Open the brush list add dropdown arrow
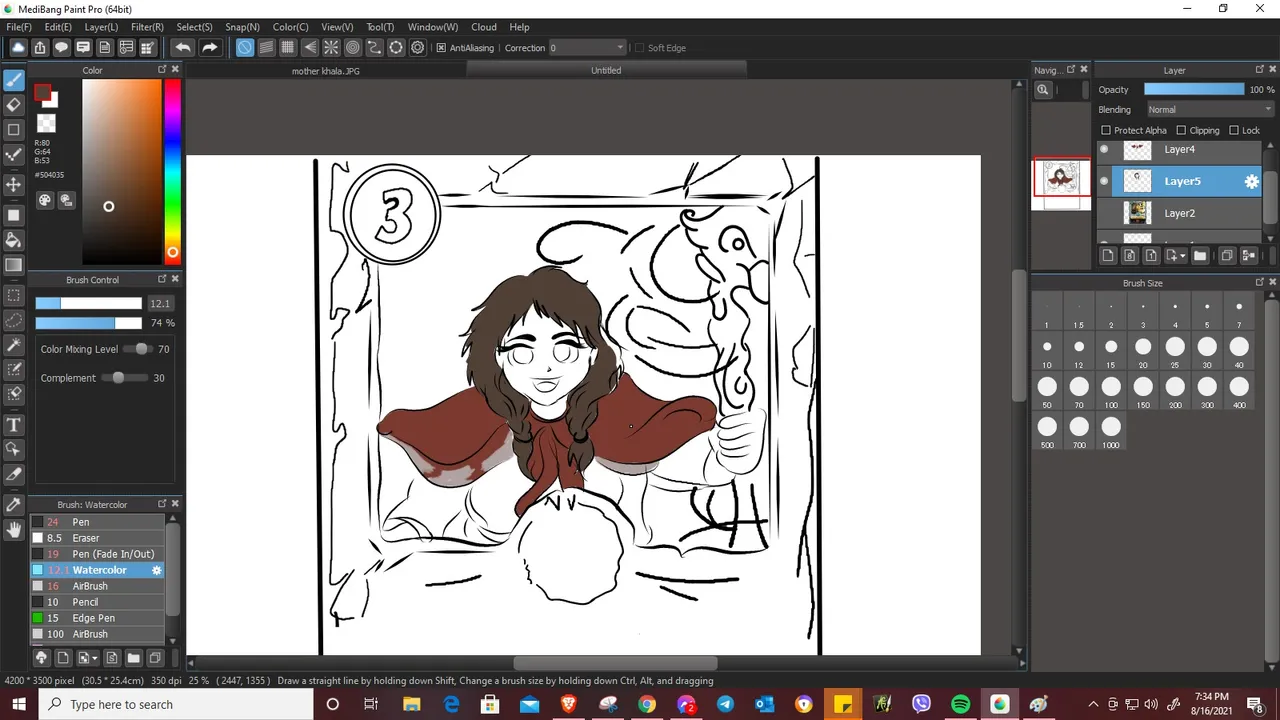1280x720 pixels. 94,658
